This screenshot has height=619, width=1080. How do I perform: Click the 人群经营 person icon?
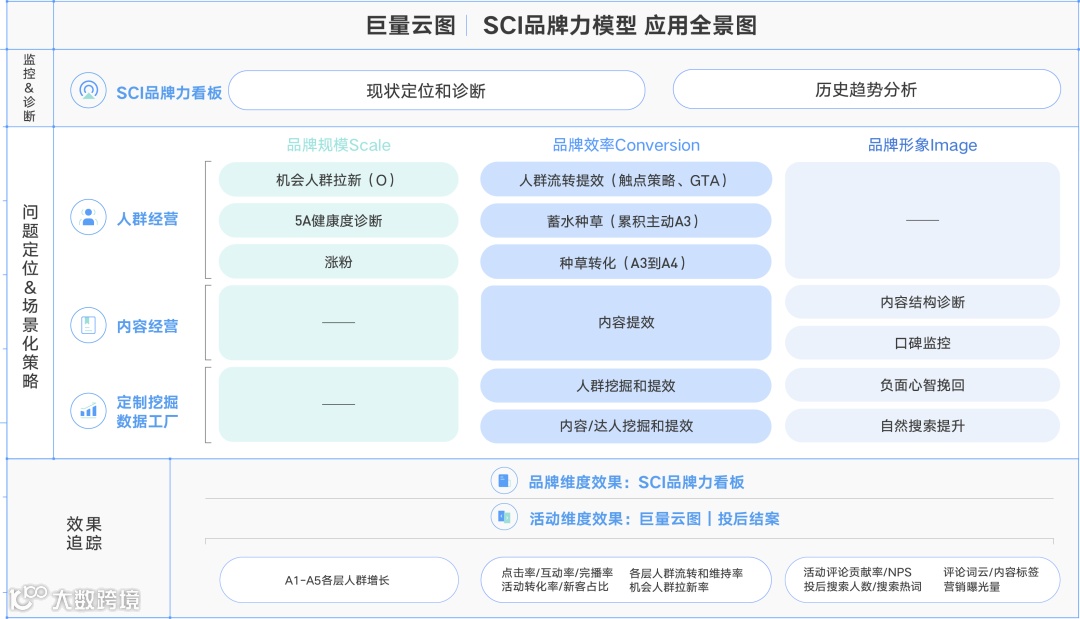coord(88,218)
